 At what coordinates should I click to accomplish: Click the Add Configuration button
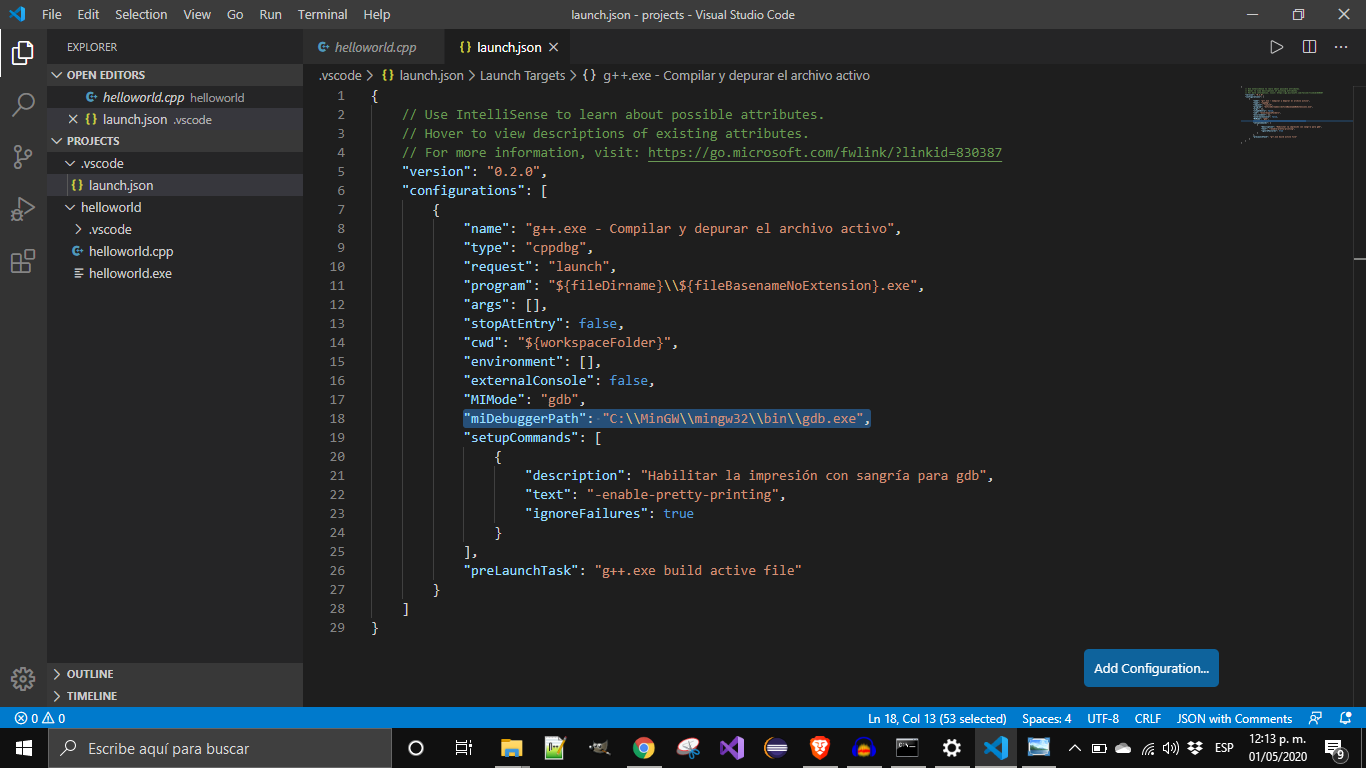coord(1150,668)
